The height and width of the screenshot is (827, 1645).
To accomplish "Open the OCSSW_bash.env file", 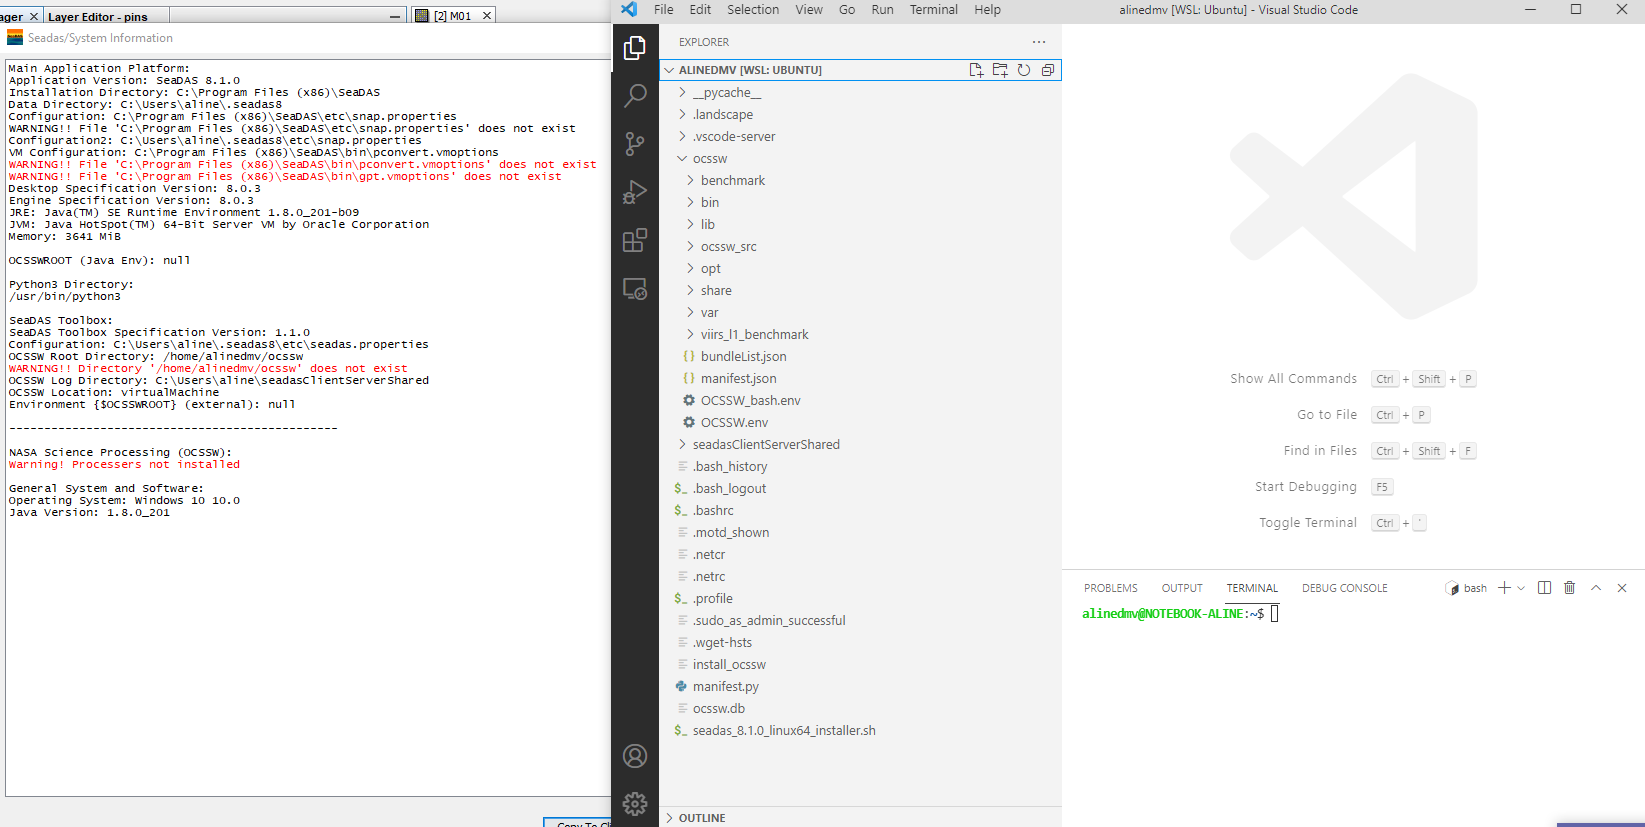I will click(750, 401).
